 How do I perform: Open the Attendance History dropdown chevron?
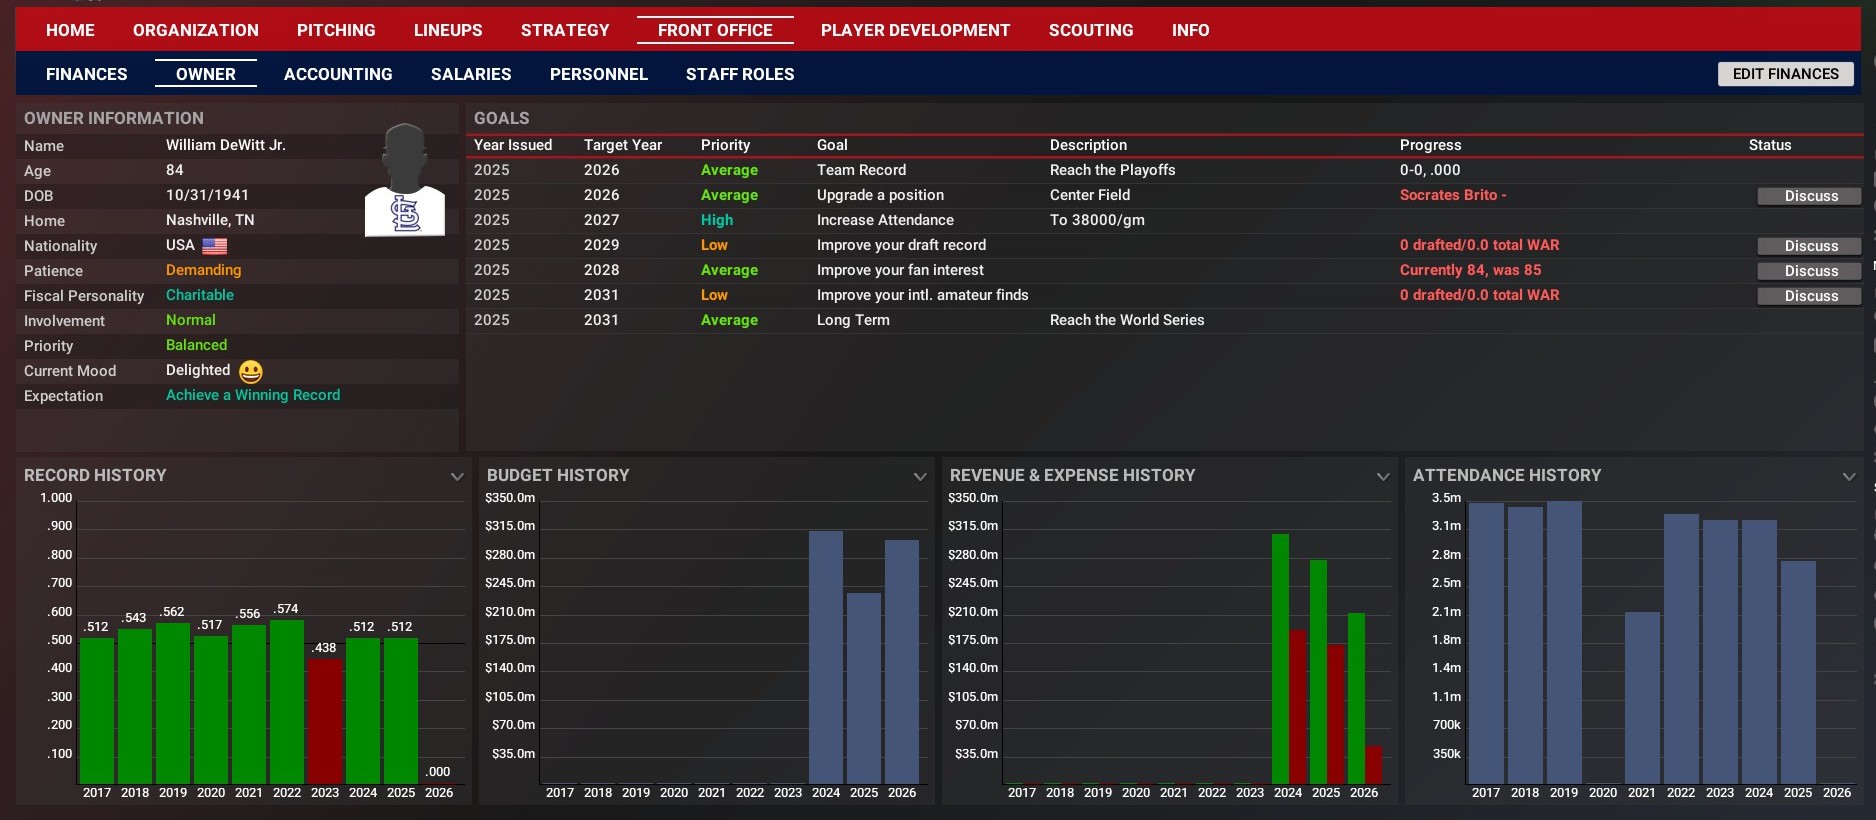pyautogui.click(x=1849, y=476)
